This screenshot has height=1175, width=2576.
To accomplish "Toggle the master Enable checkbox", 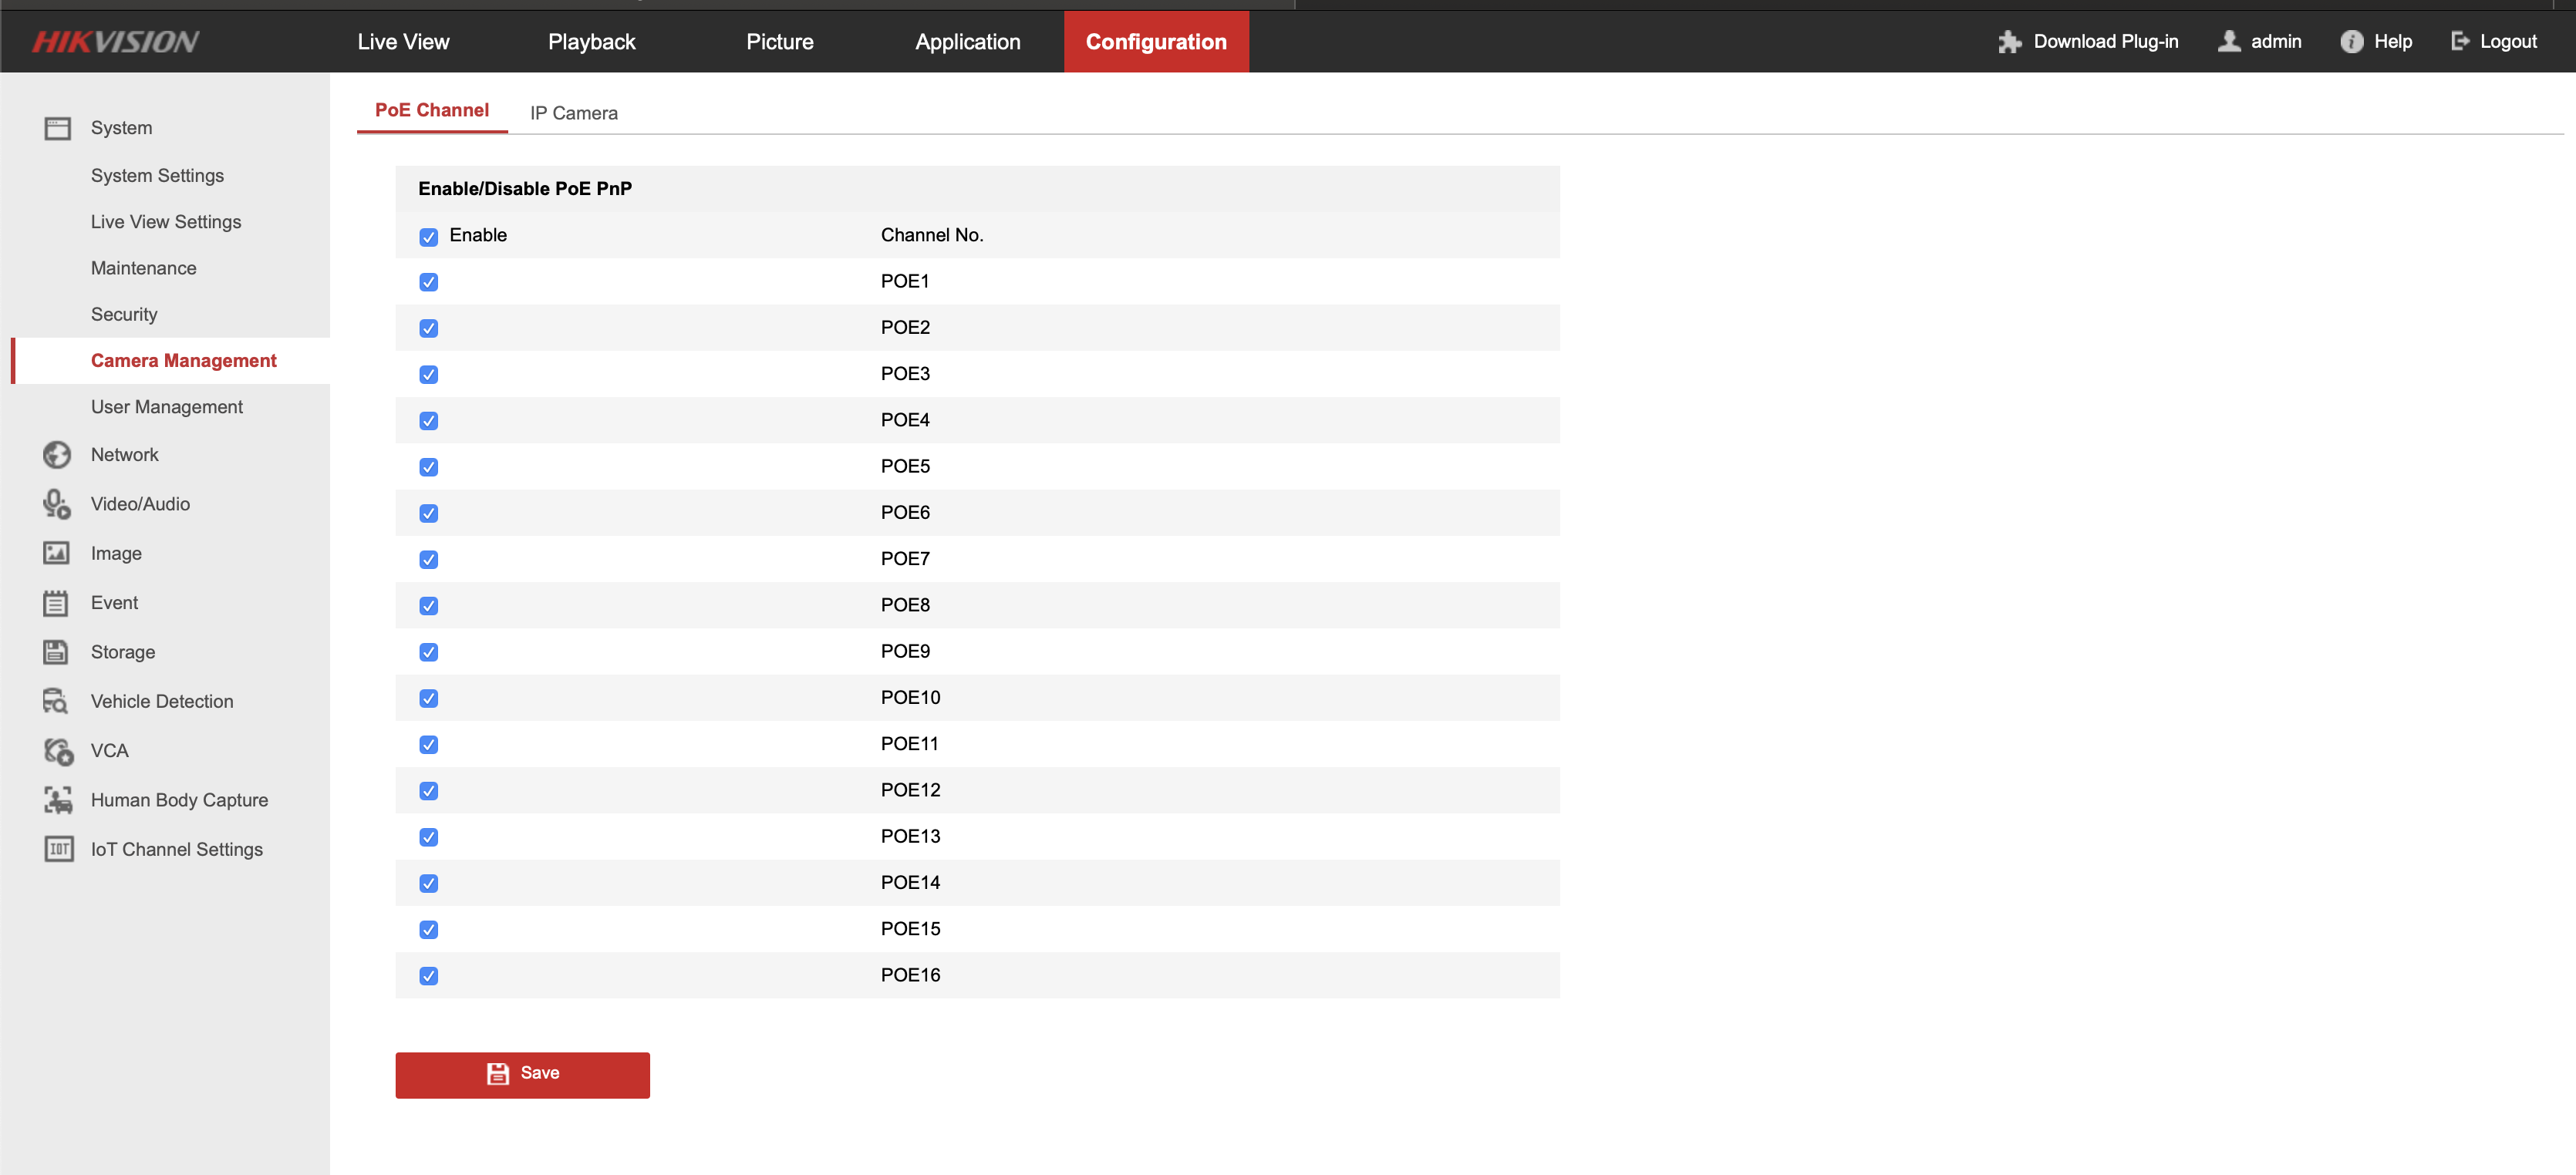I will pos(429,237).
